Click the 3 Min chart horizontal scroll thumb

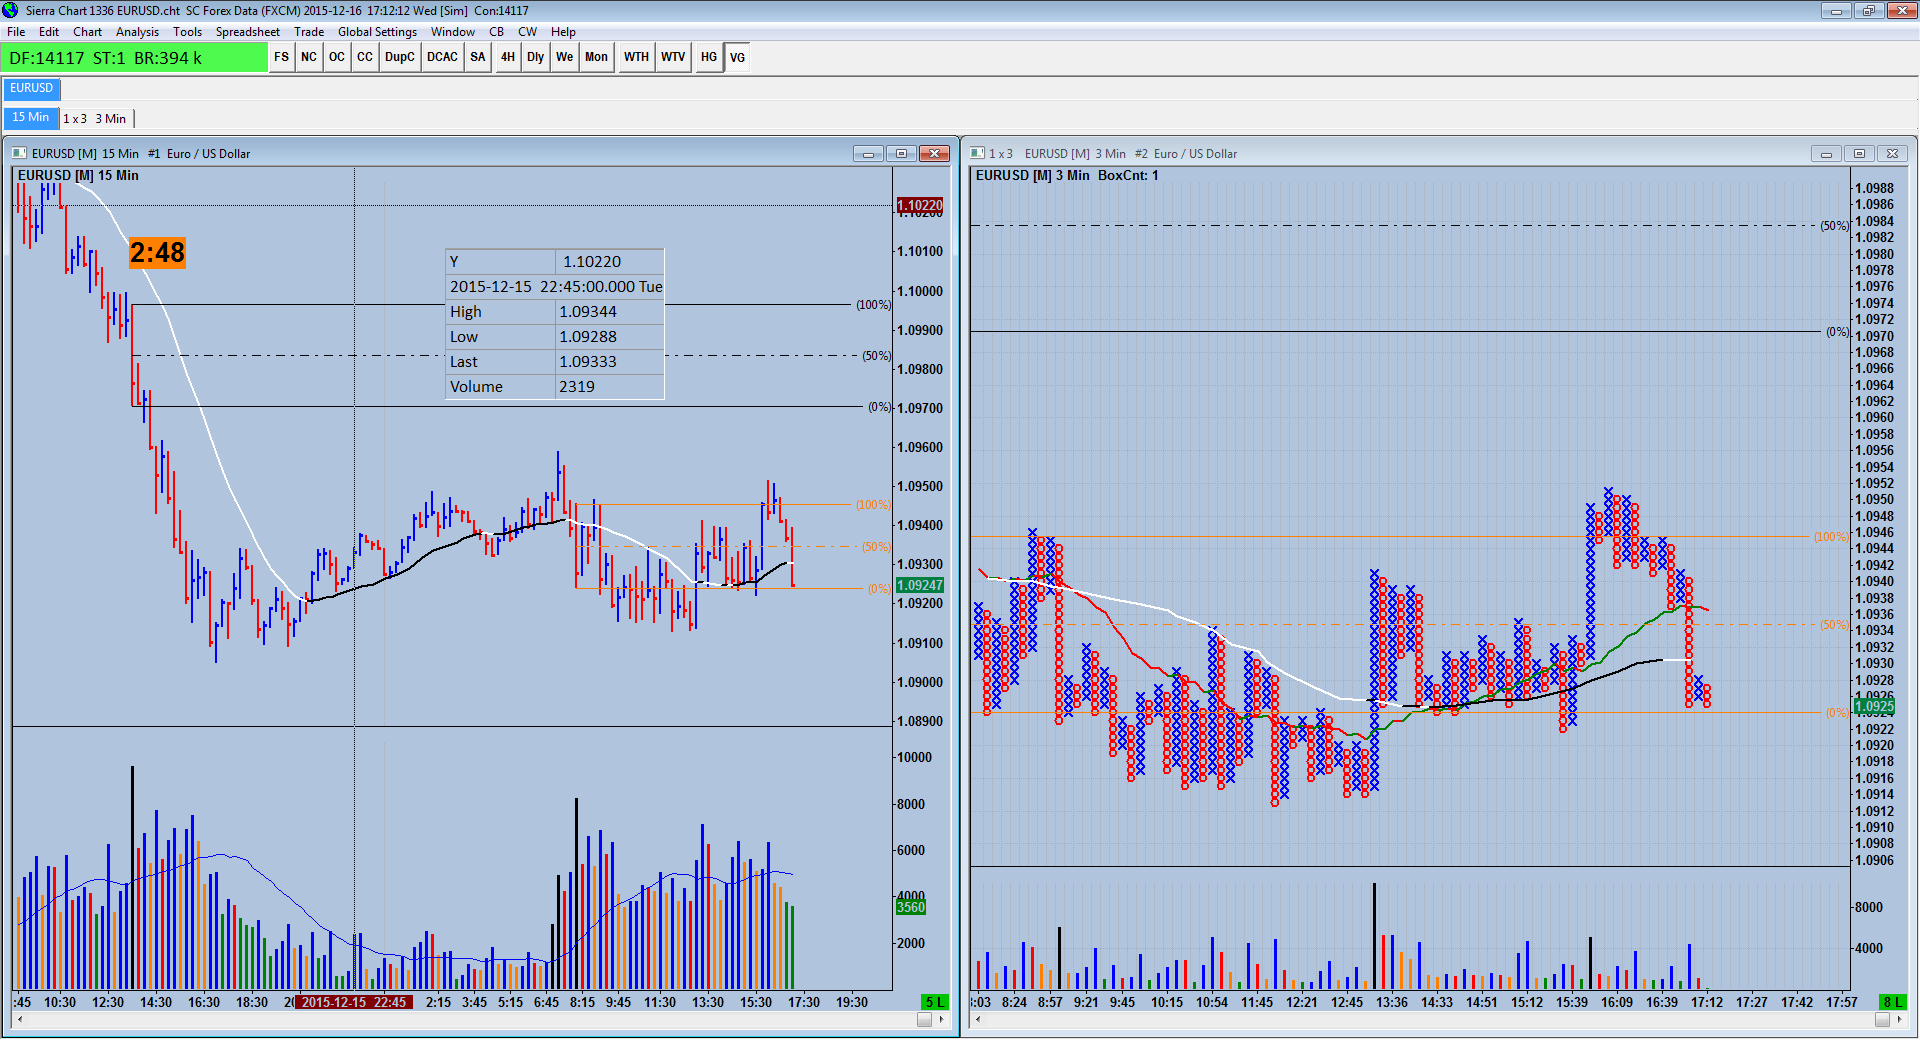[1882, 1020]
